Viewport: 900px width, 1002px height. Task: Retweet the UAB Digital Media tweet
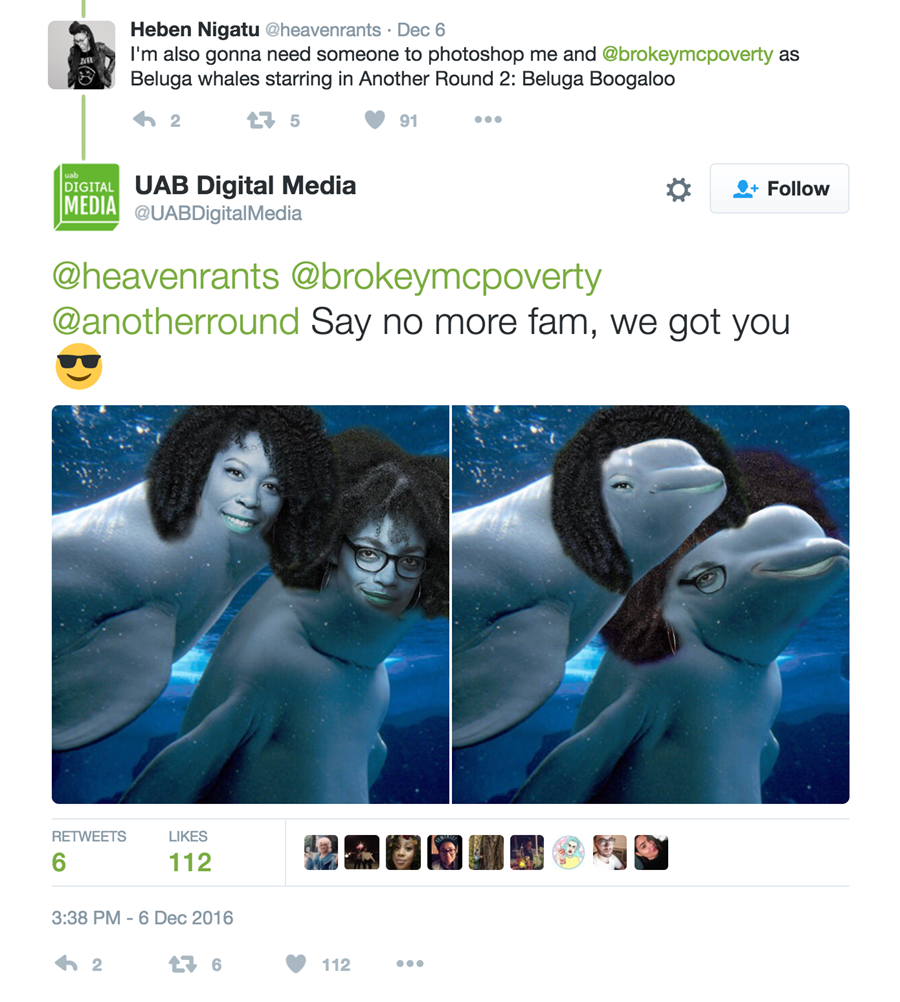(182, 964)
